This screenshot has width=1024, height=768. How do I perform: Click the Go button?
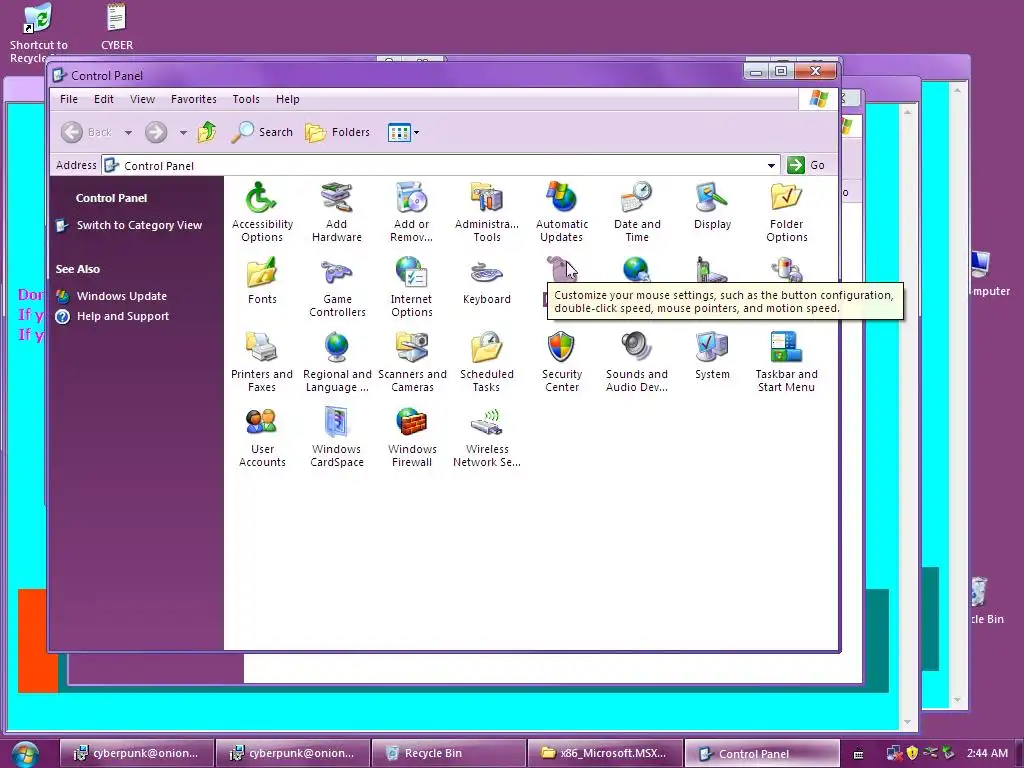click(807, 165)
